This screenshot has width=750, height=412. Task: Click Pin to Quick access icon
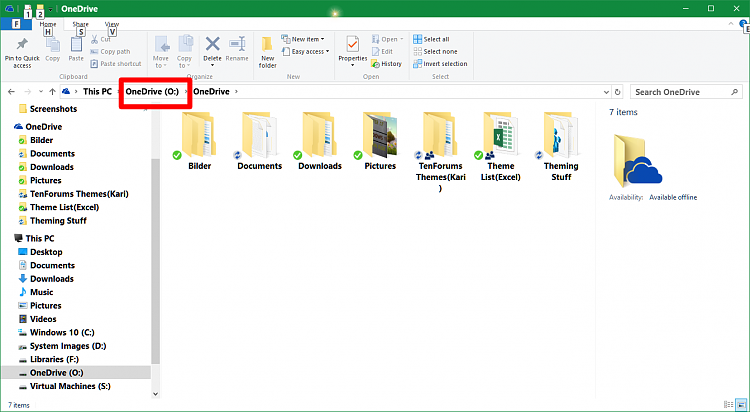(23, 47)
